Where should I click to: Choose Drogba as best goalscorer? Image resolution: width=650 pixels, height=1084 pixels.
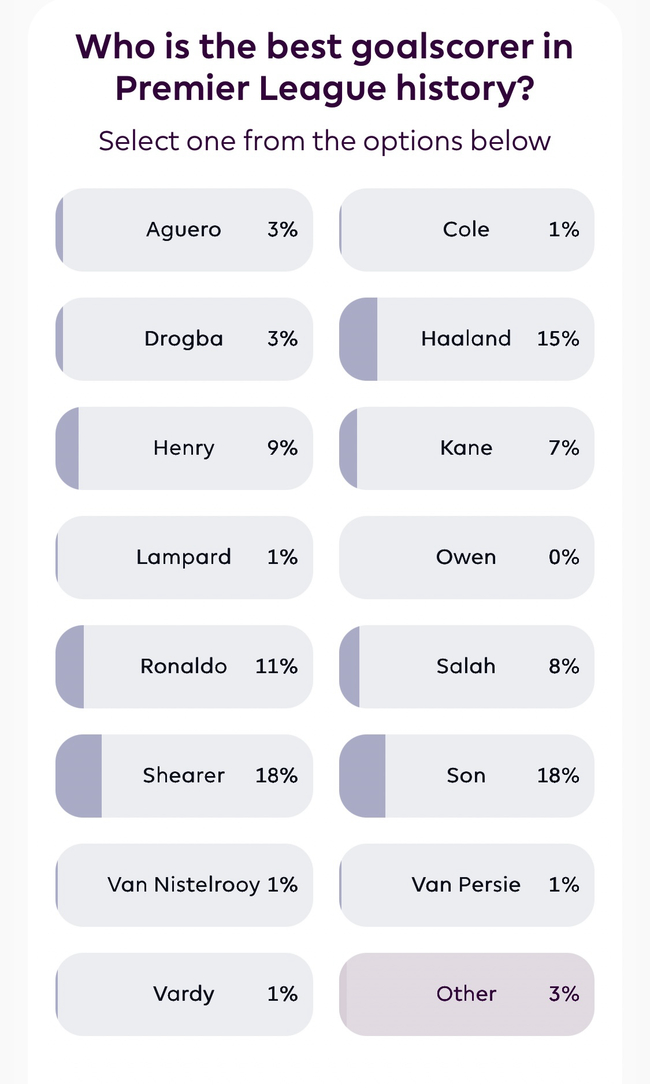click(184, 339)
